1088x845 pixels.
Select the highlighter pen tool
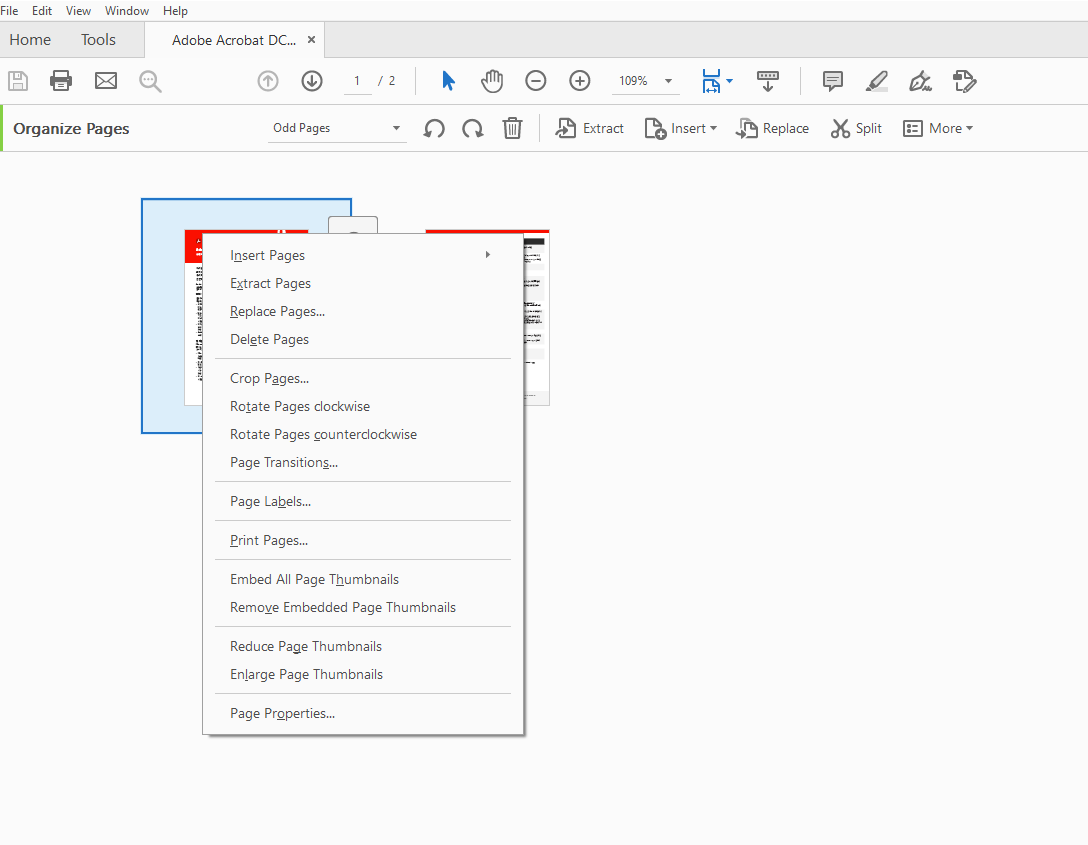click(x=876, y=81)
